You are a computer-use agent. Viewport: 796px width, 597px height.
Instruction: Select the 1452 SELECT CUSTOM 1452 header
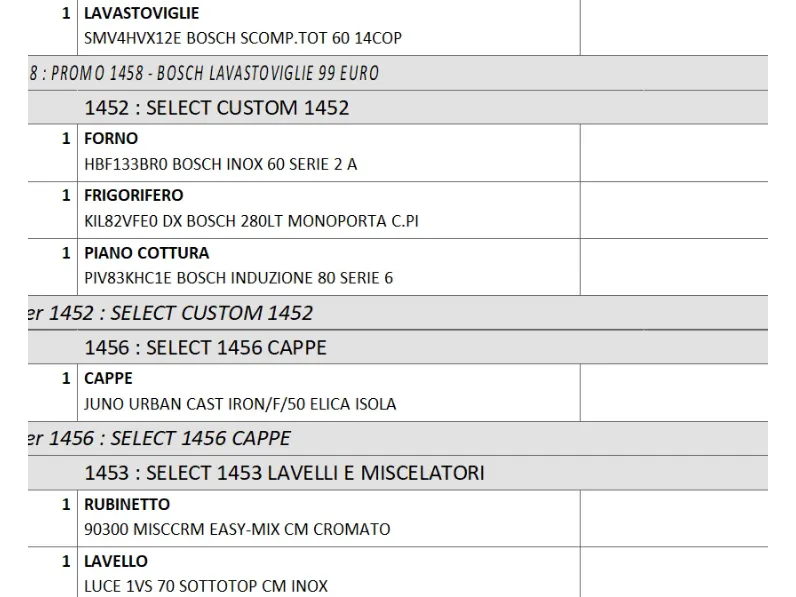click(x=398, y=108)
